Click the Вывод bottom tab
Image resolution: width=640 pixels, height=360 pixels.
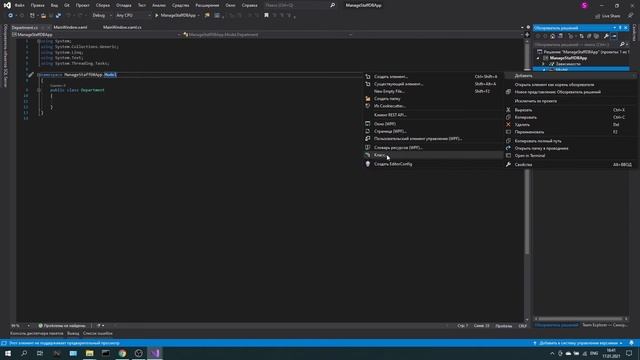73,333
